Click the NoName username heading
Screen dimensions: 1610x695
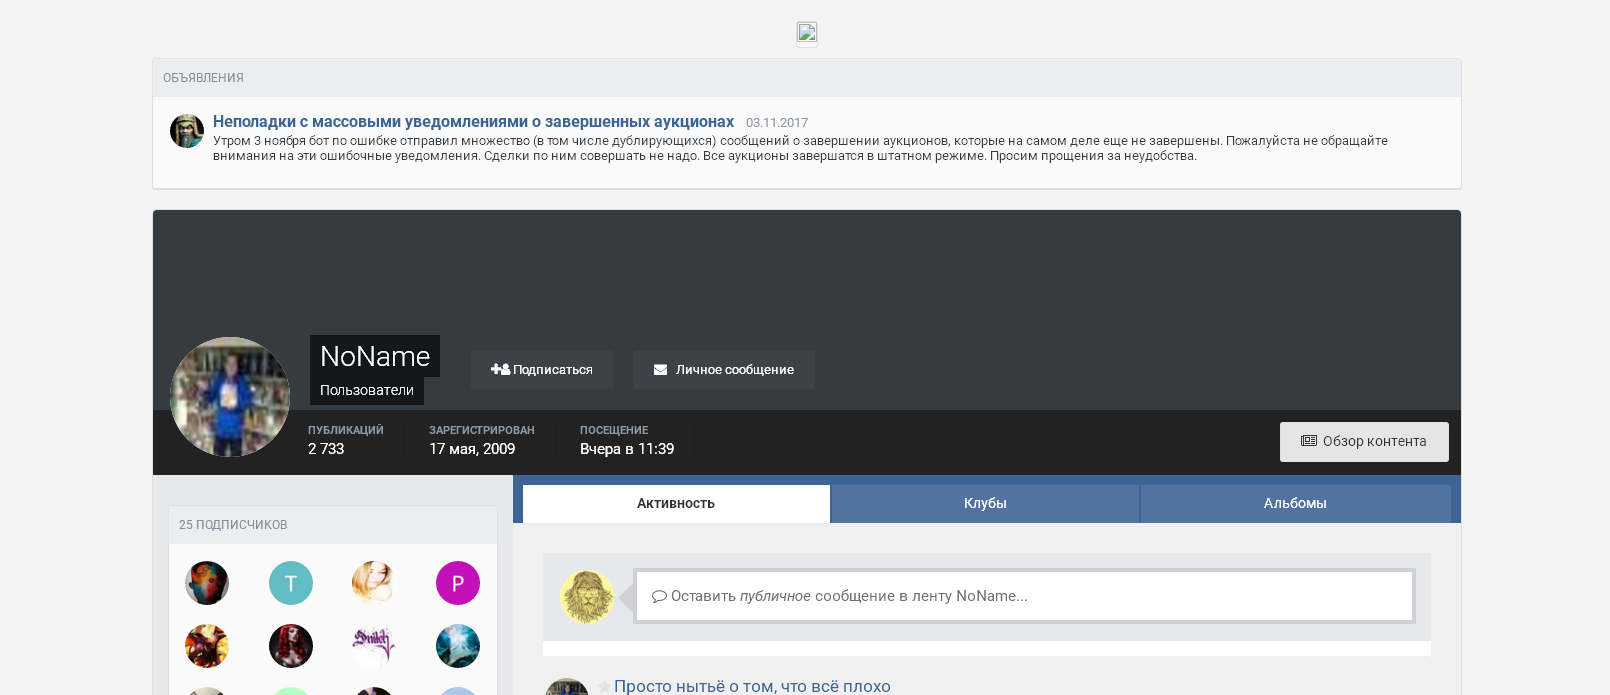375,356
